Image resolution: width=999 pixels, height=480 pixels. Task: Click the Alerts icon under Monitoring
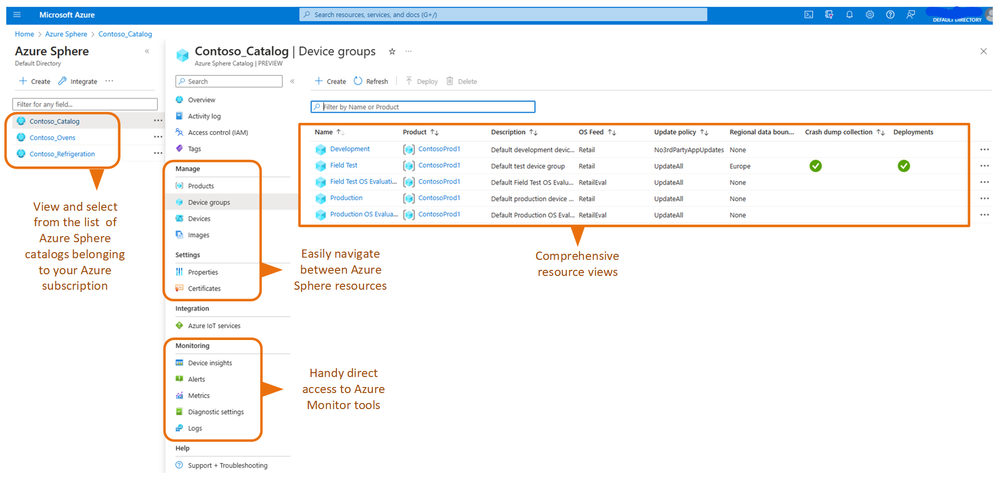click(x=180, y=379)
